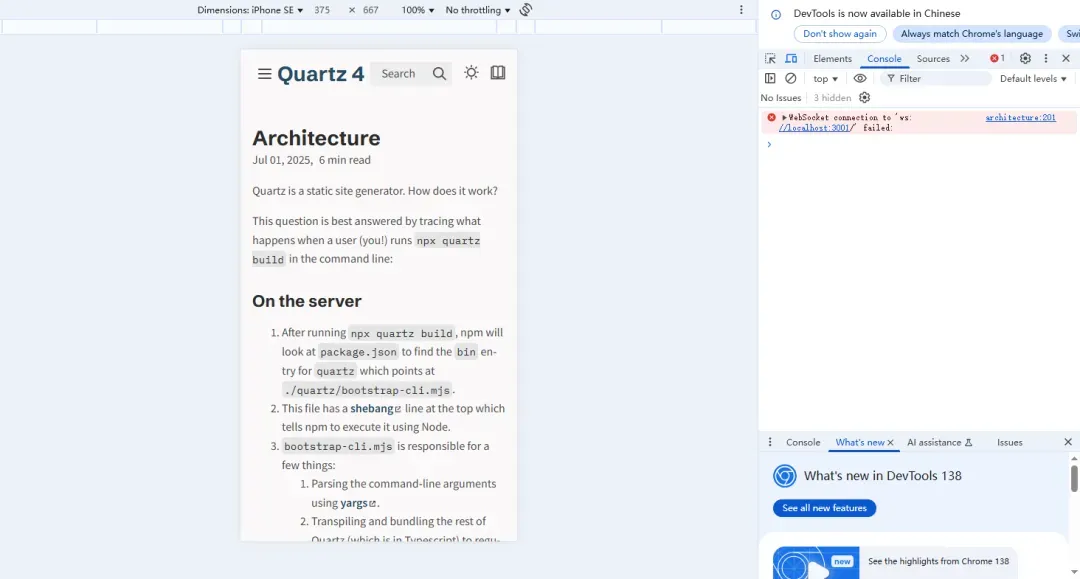Image resolution: width=1080 pixels, height=579 pixels.
Task: Toggle reader mode with the book icon
Action: (498, 72)
